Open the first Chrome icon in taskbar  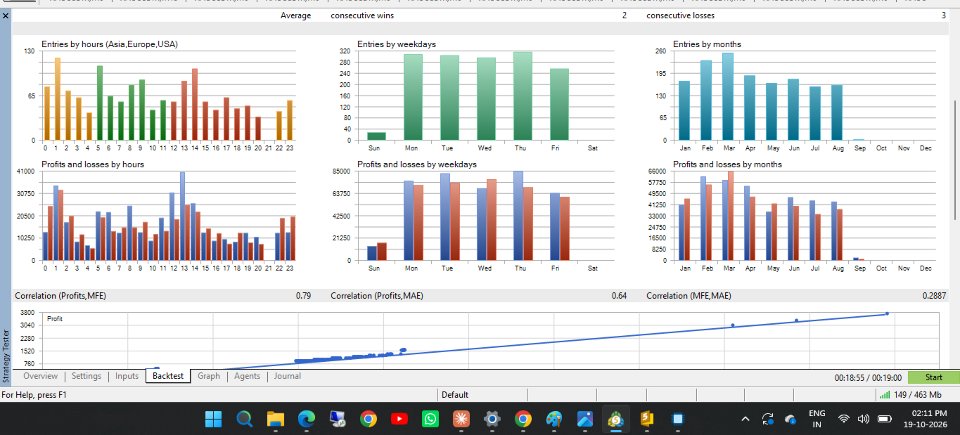[x=368, y=419]
